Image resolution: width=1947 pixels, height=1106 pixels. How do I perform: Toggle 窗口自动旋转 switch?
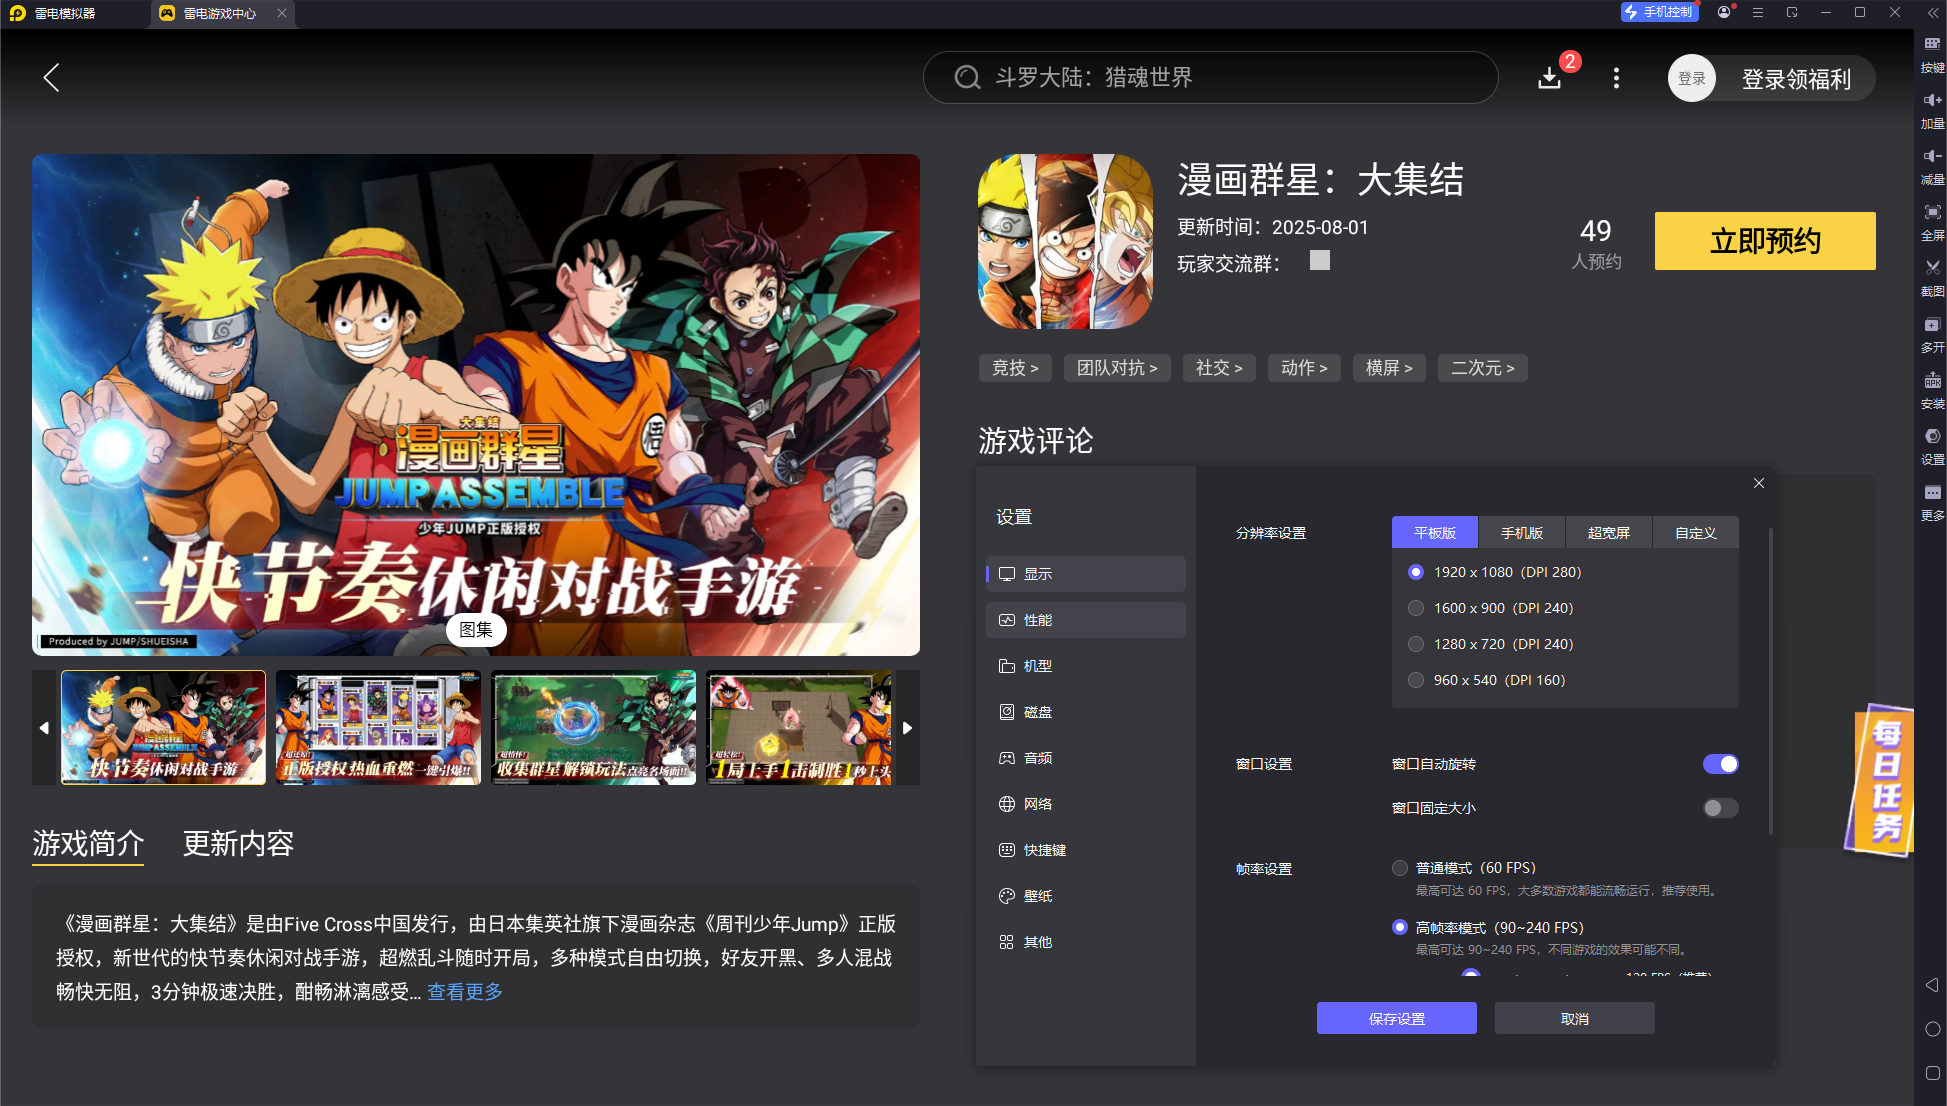pos(1720,764)
